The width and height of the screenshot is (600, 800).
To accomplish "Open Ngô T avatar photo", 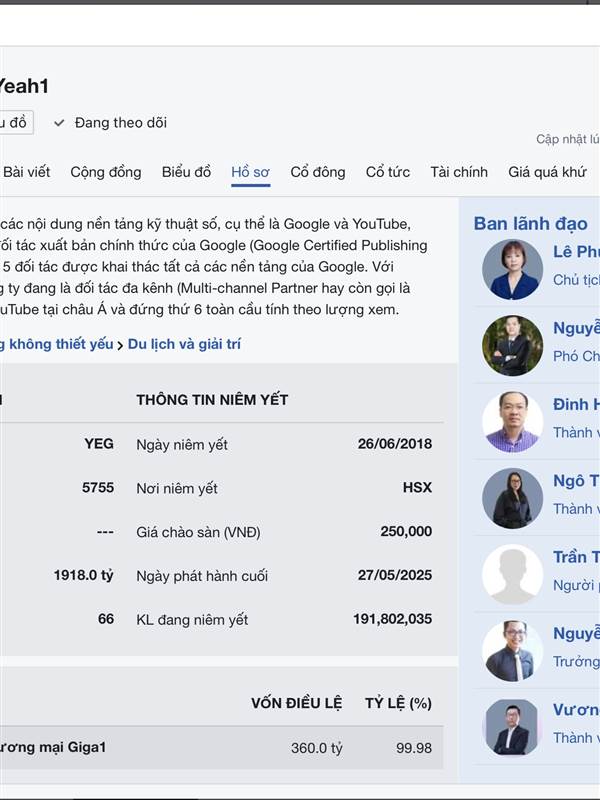I will click(512, 498).
